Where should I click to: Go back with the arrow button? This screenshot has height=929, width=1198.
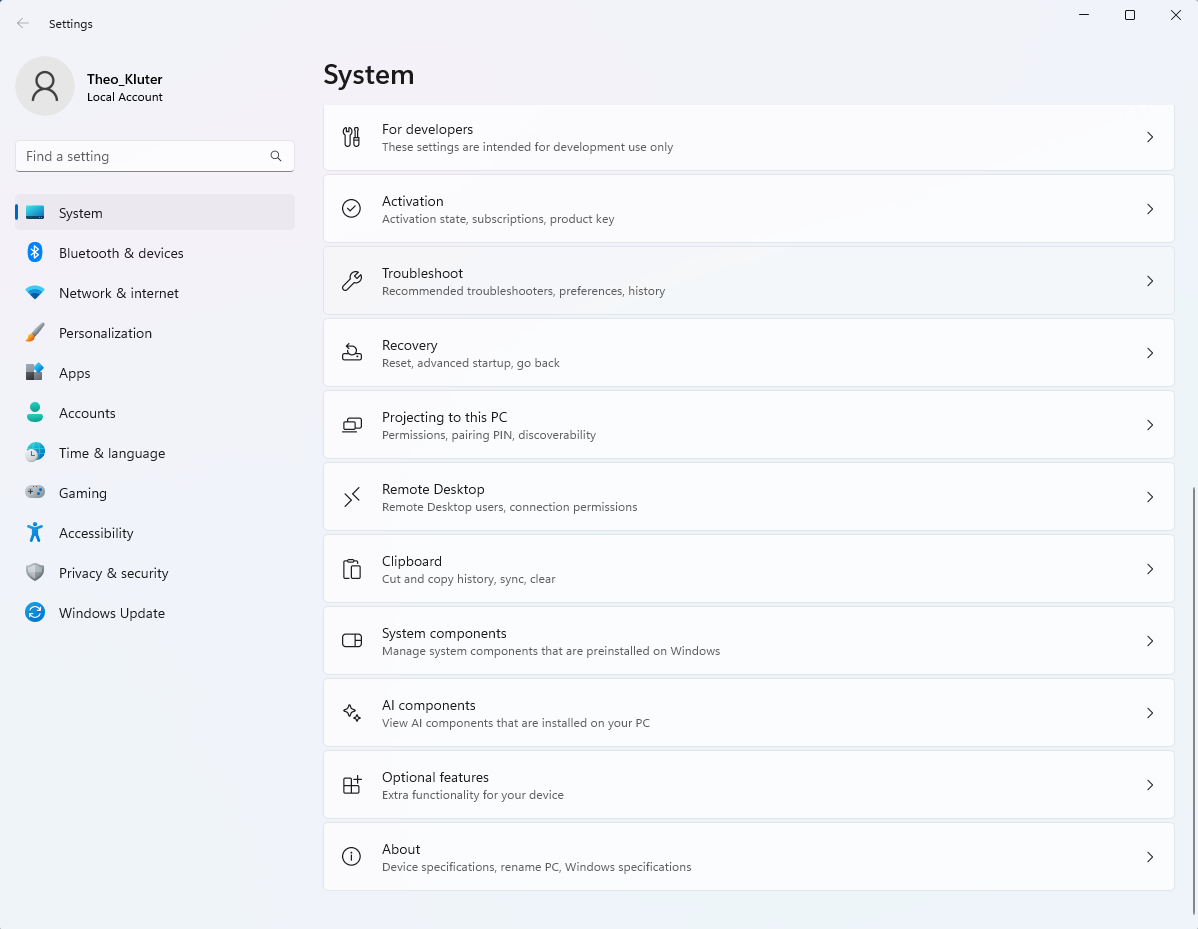coord(23,24)
